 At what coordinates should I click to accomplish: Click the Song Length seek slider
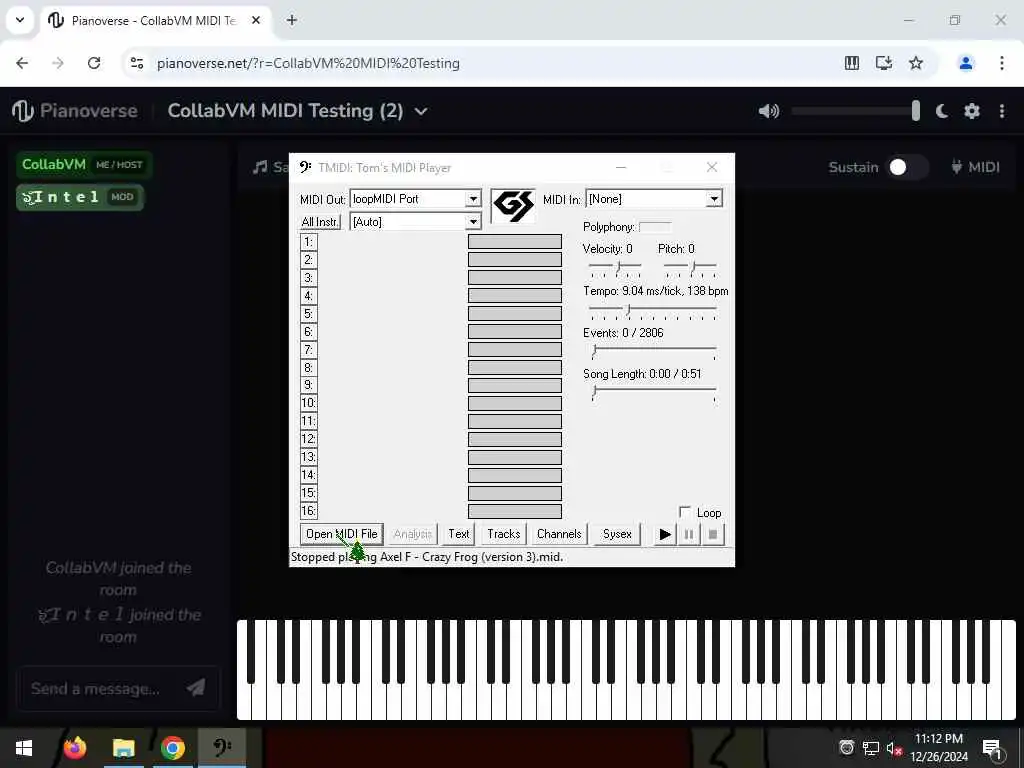pyautogui.click(x=654, y=393)
